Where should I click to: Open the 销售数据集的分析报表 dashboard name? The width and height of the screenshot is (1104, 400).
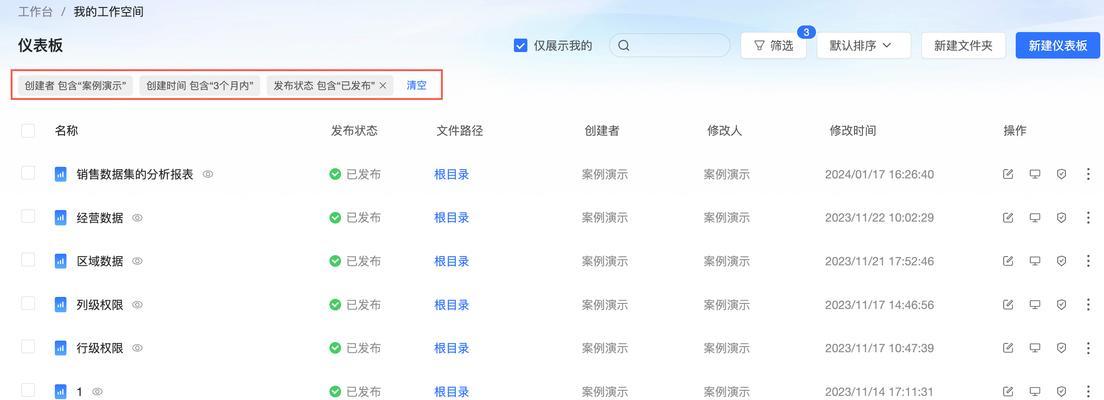tap(134, 174)
